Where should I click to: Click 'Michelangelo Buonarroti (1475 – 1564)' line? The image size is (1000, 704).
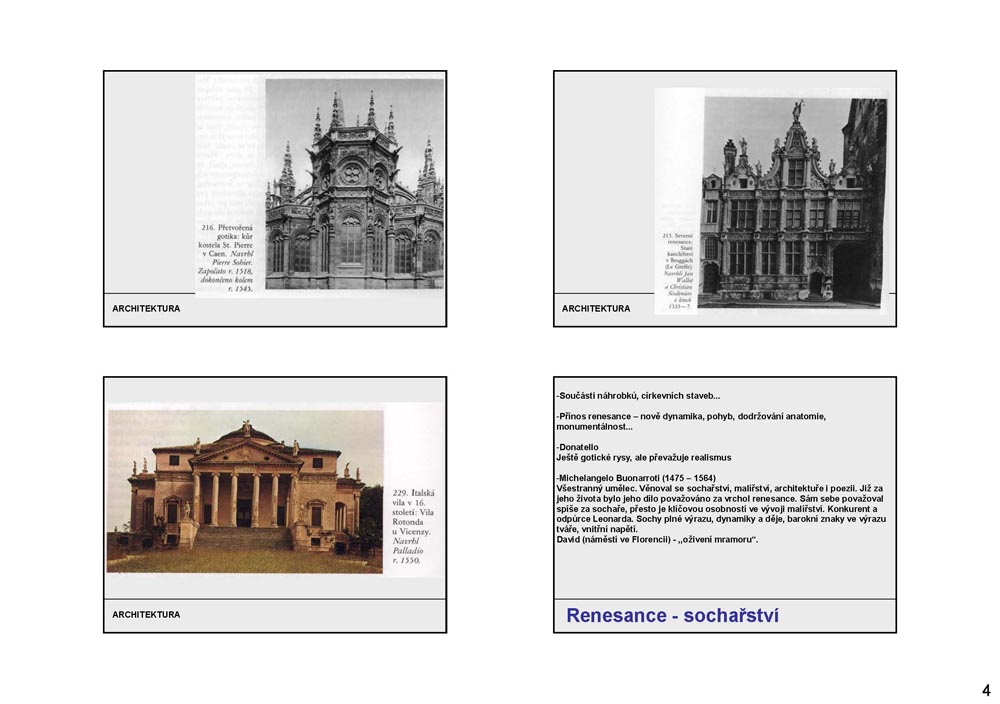point(636,478)
